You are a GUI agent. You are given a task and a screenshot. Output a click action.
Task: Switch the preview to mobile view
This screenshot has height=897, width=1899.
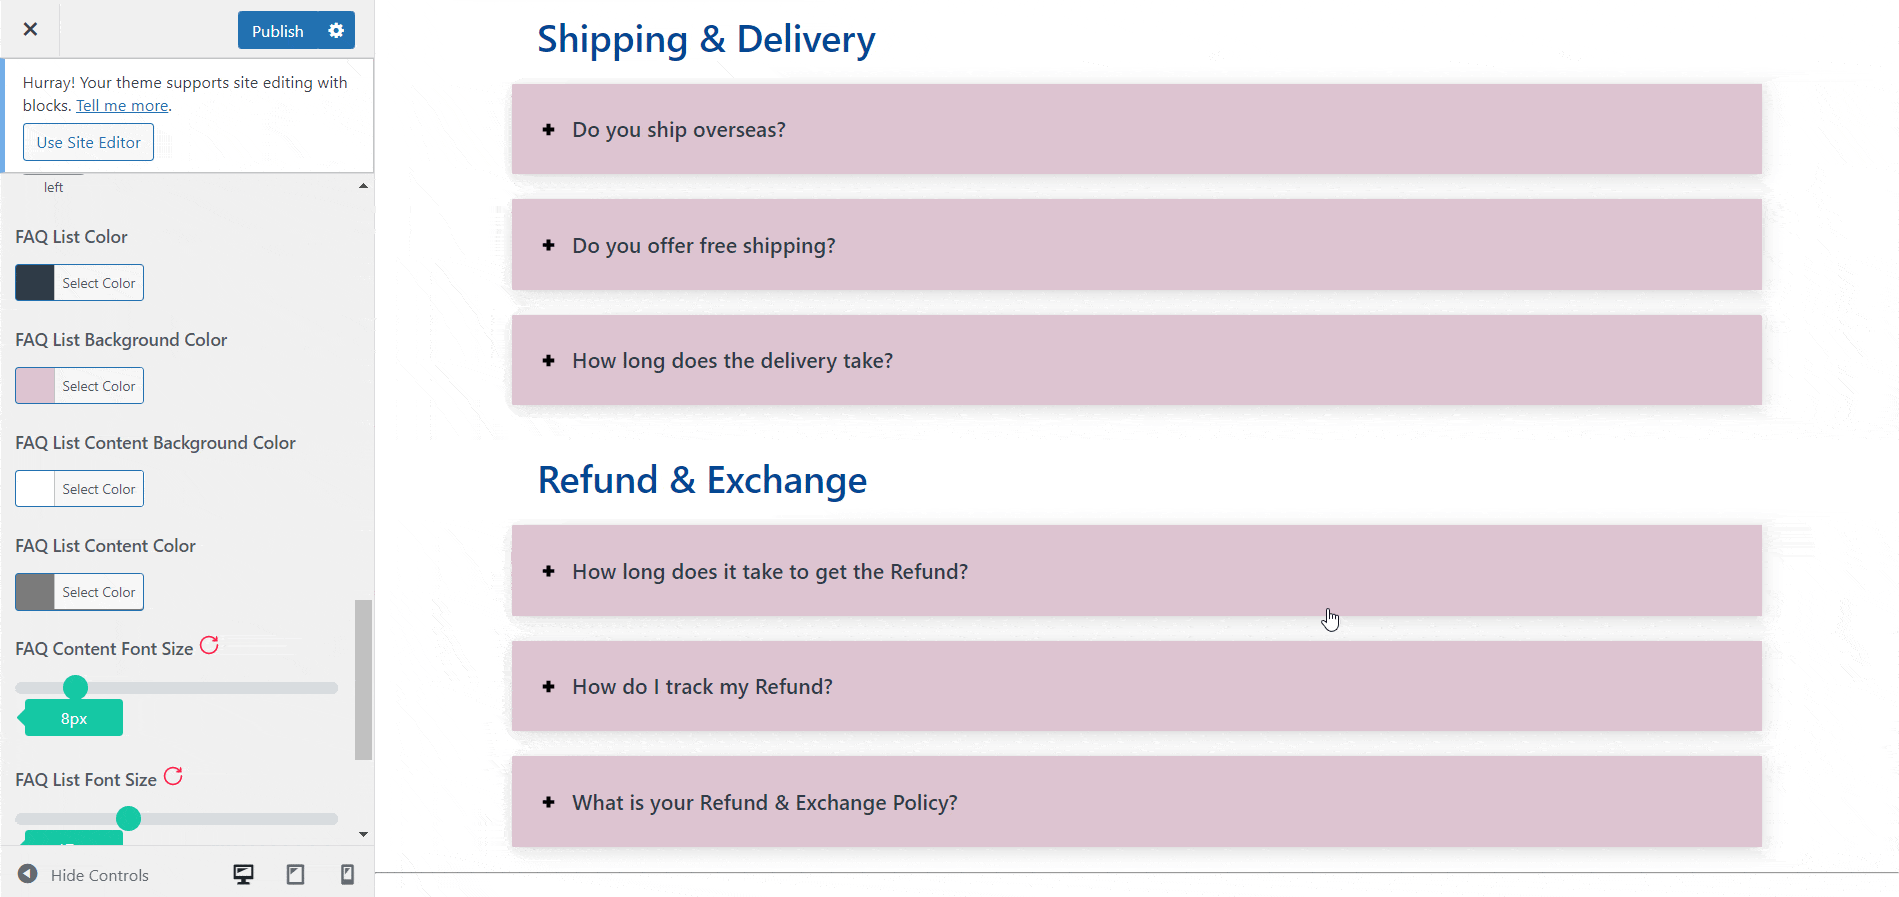tap(347, 874)
